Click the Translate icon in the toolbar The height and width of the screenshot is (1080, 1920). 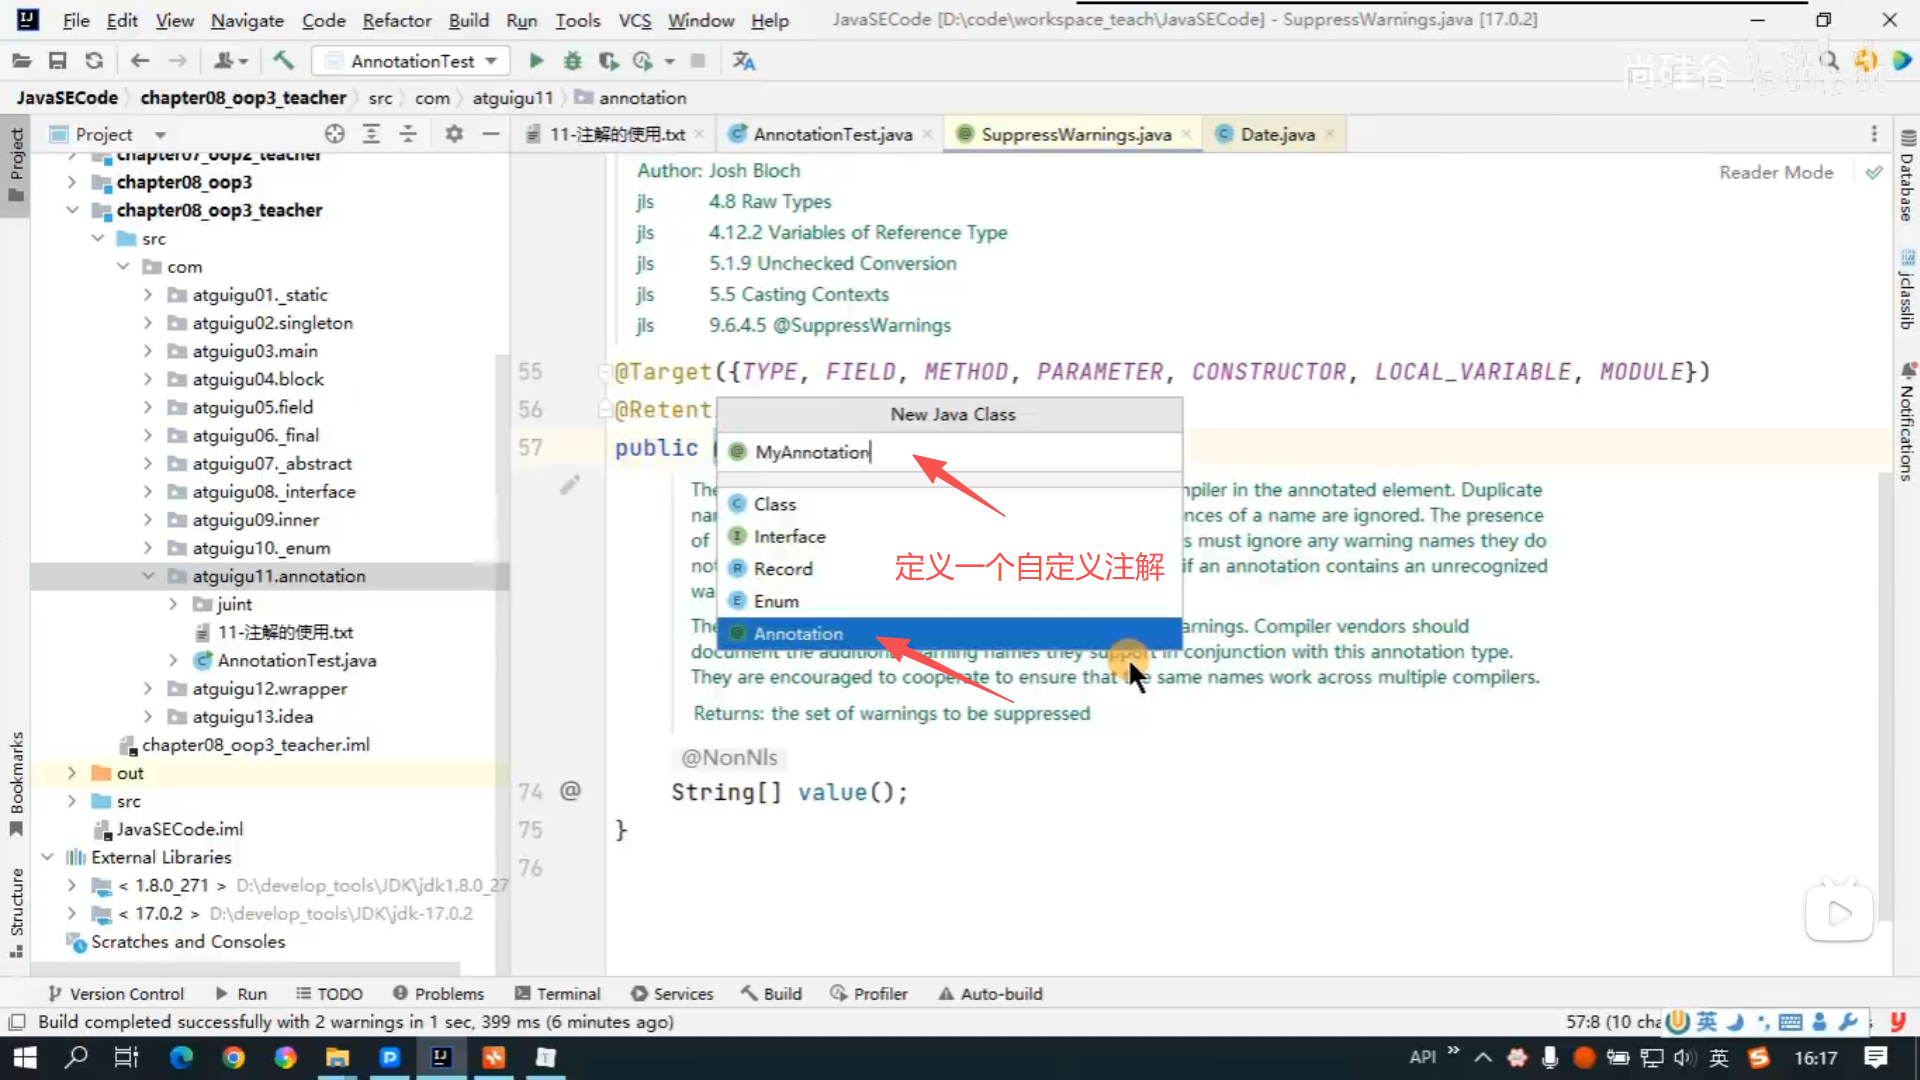coord(743,61)
